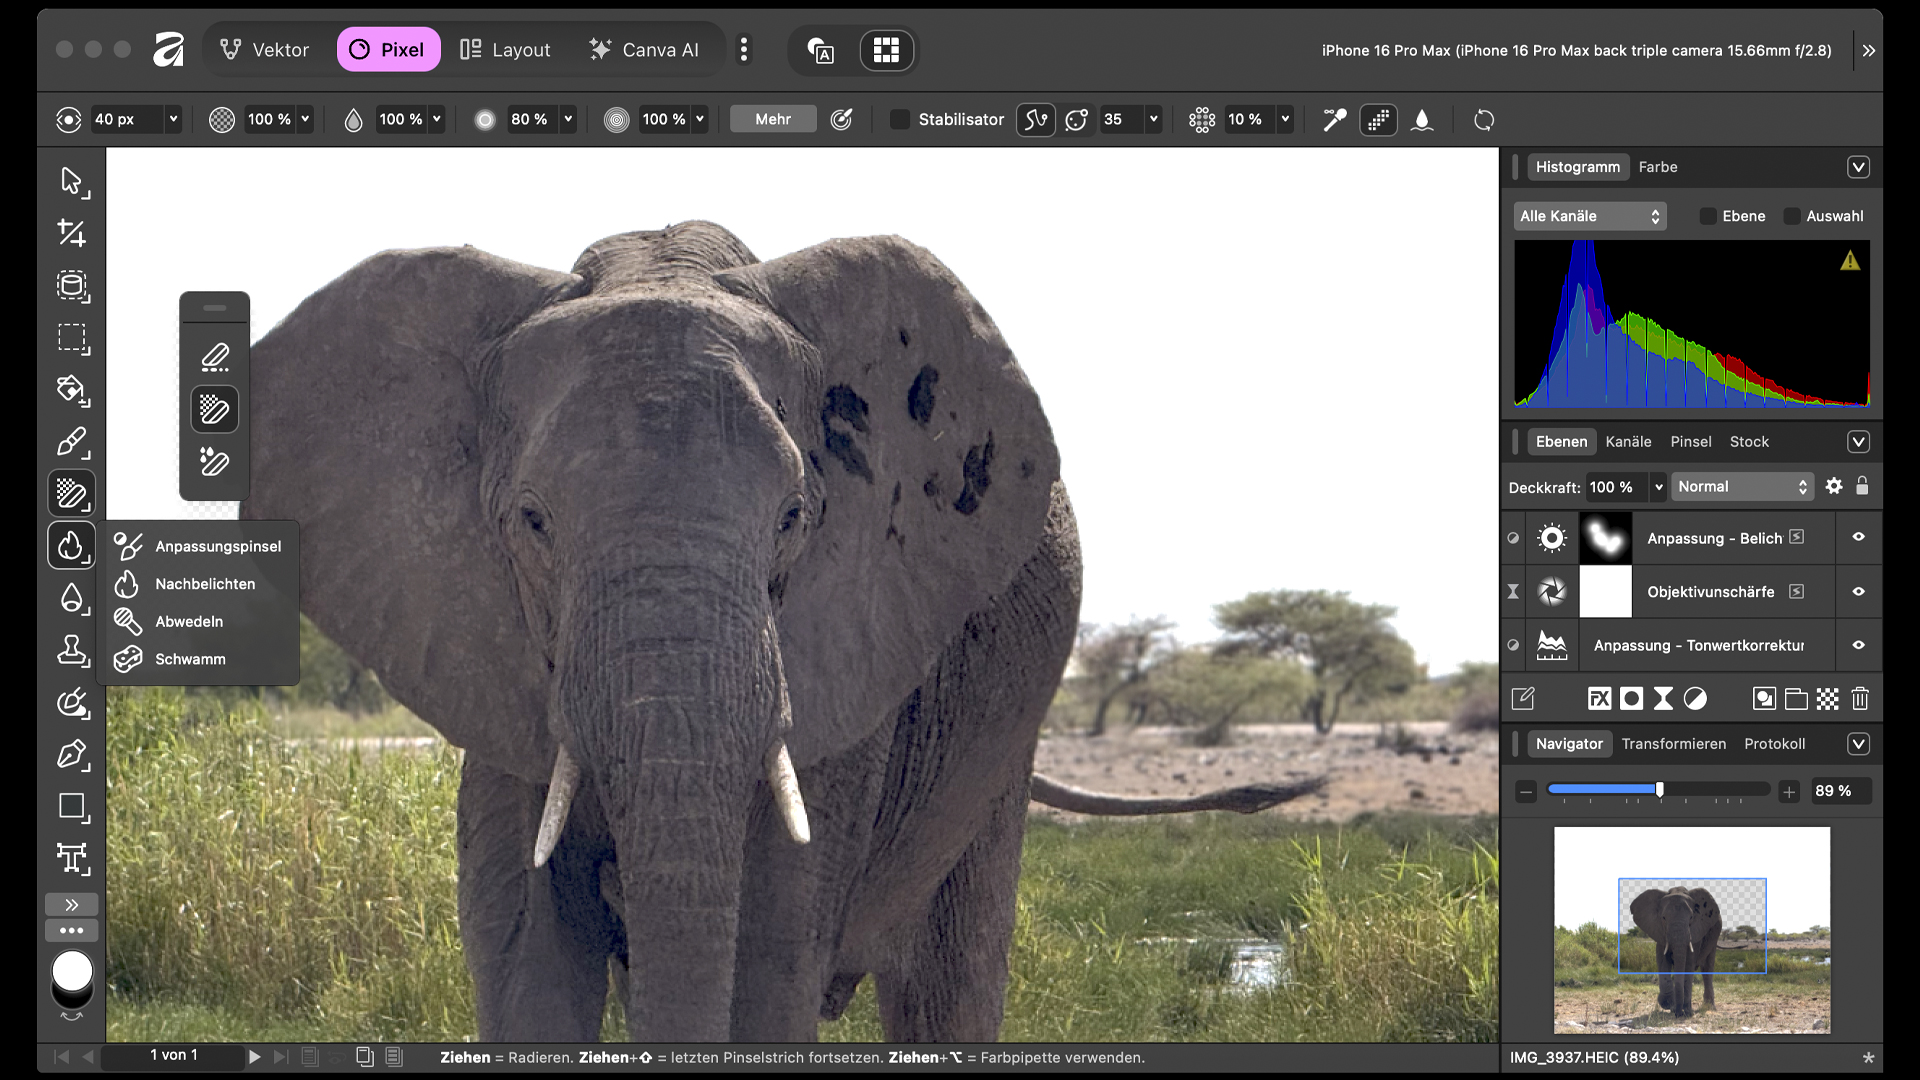Select the Pen tool
This screenshot has height=1080, width=1920.
72,755
